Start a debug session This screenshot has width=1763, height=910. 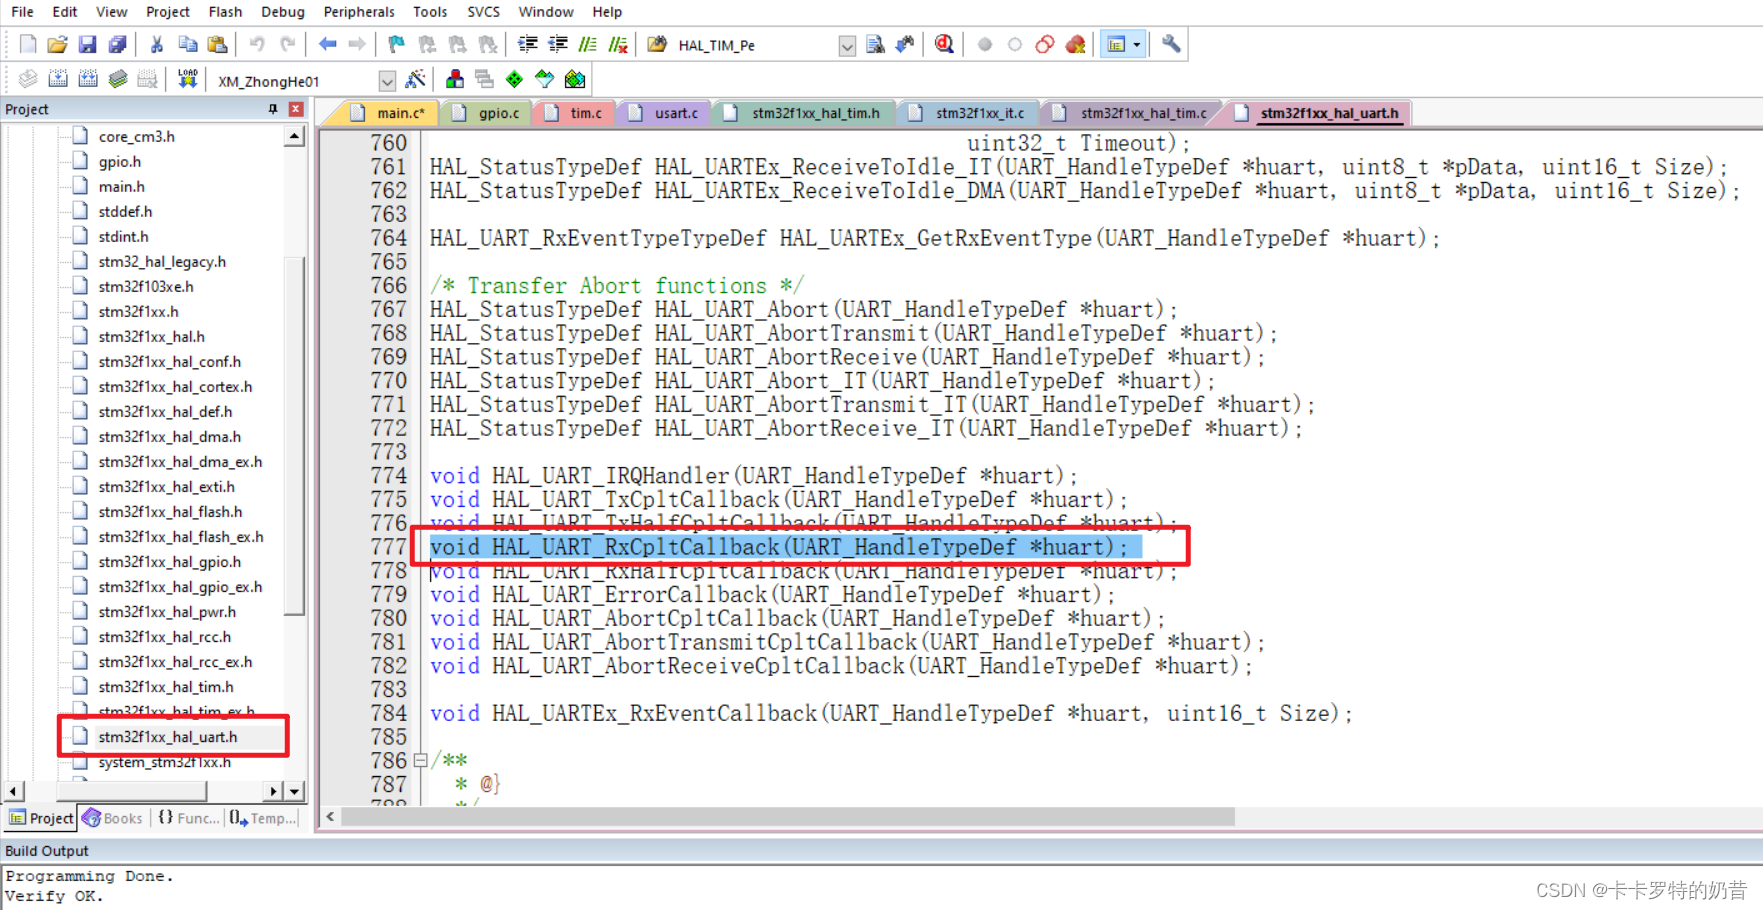coord(943,44)
